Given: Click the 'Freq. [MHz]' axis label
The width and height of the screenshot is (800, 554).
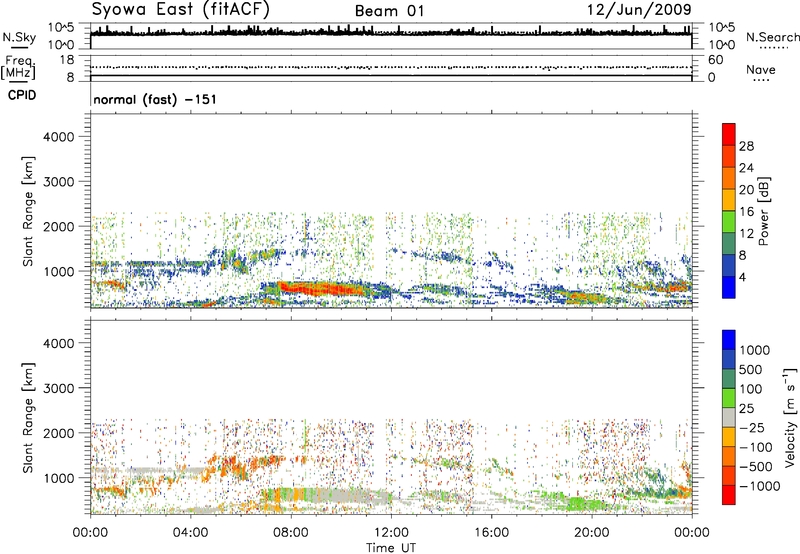Looking at the screenshot, I should [18, 68].
